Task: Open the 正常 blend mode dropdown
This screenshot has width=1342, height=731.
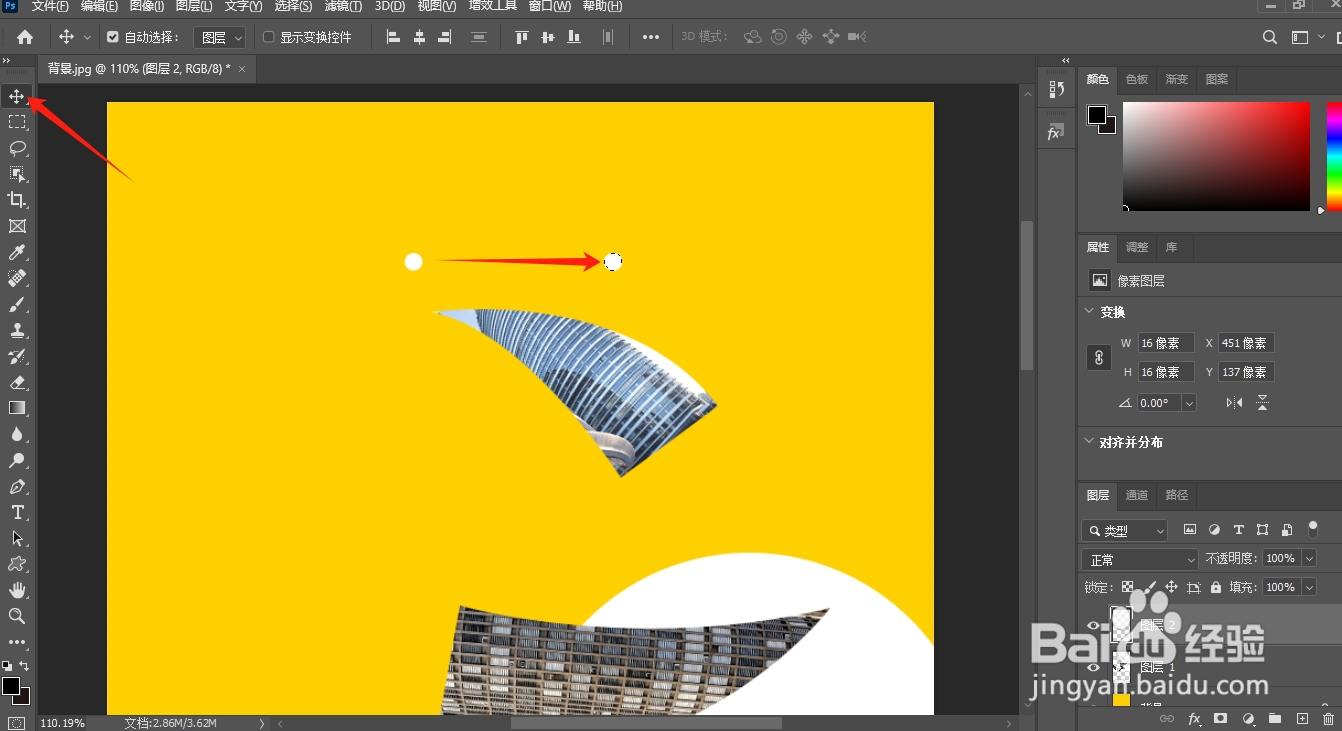Action: tap(1139, 559)
